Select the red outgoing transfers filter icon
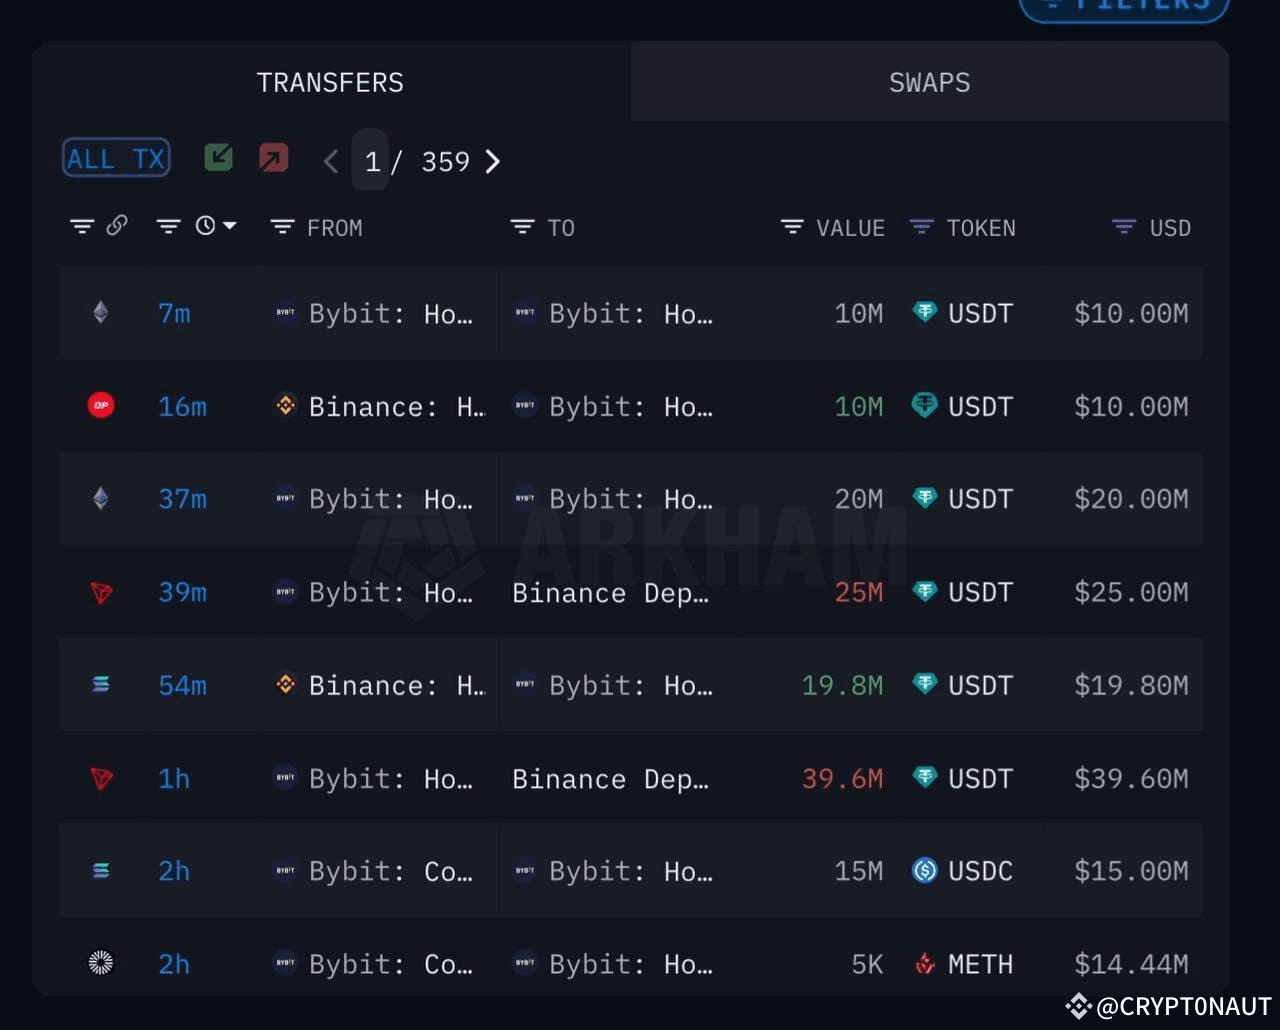 [x=273, y=157]
